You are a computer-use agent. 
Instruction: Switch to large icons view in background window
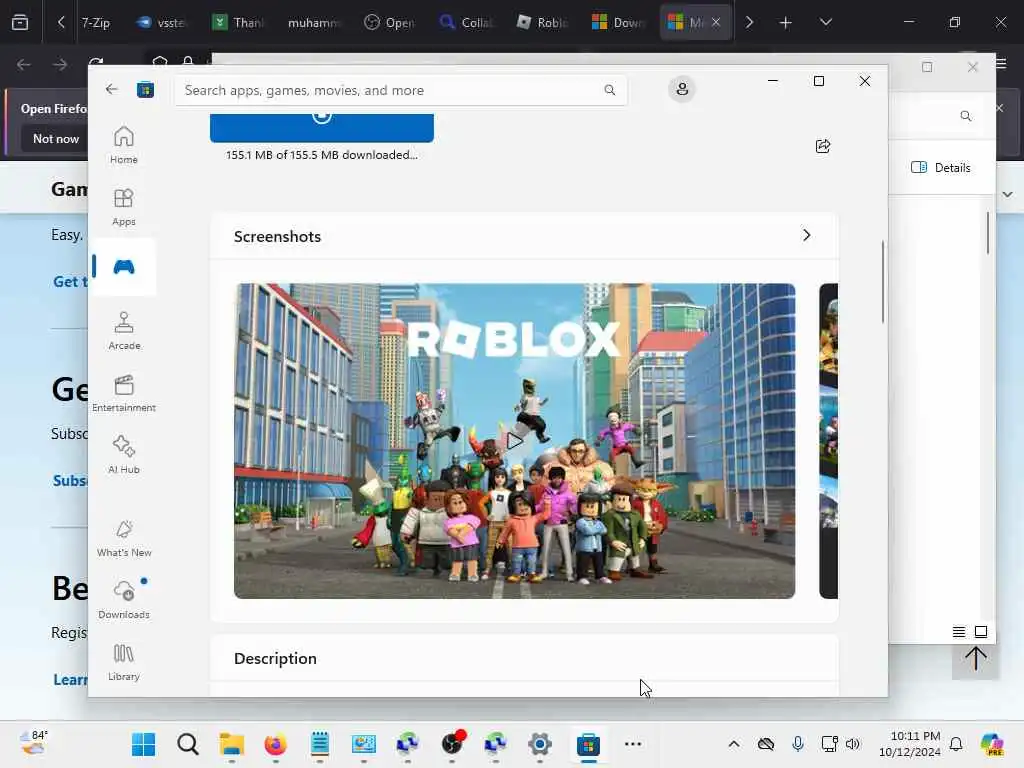pos(981,632)
